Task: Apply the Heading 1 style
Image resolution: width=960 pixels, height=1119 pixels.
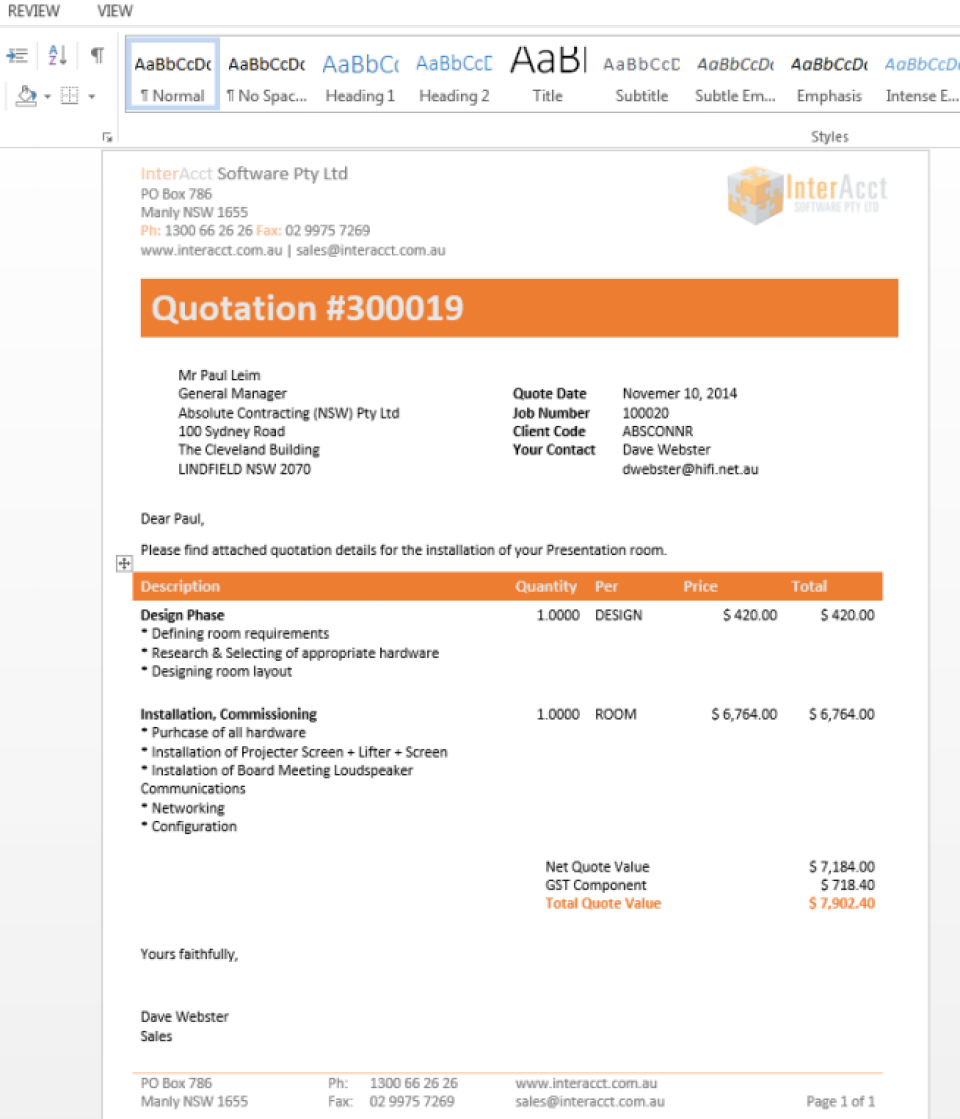Action: coord(360,76)
